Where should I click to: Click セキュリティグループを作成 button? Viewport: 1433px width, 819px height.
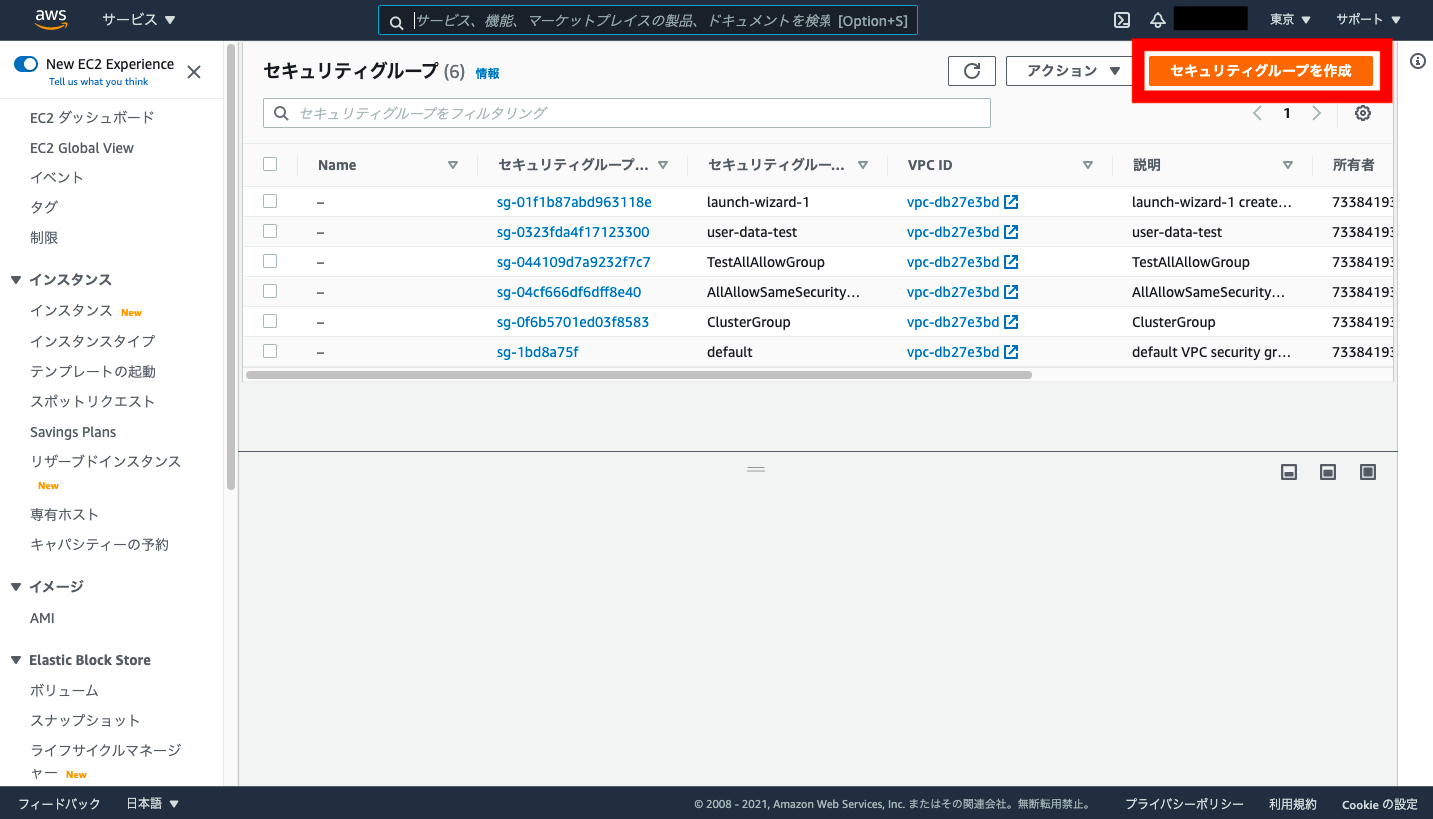[1260, 71]
